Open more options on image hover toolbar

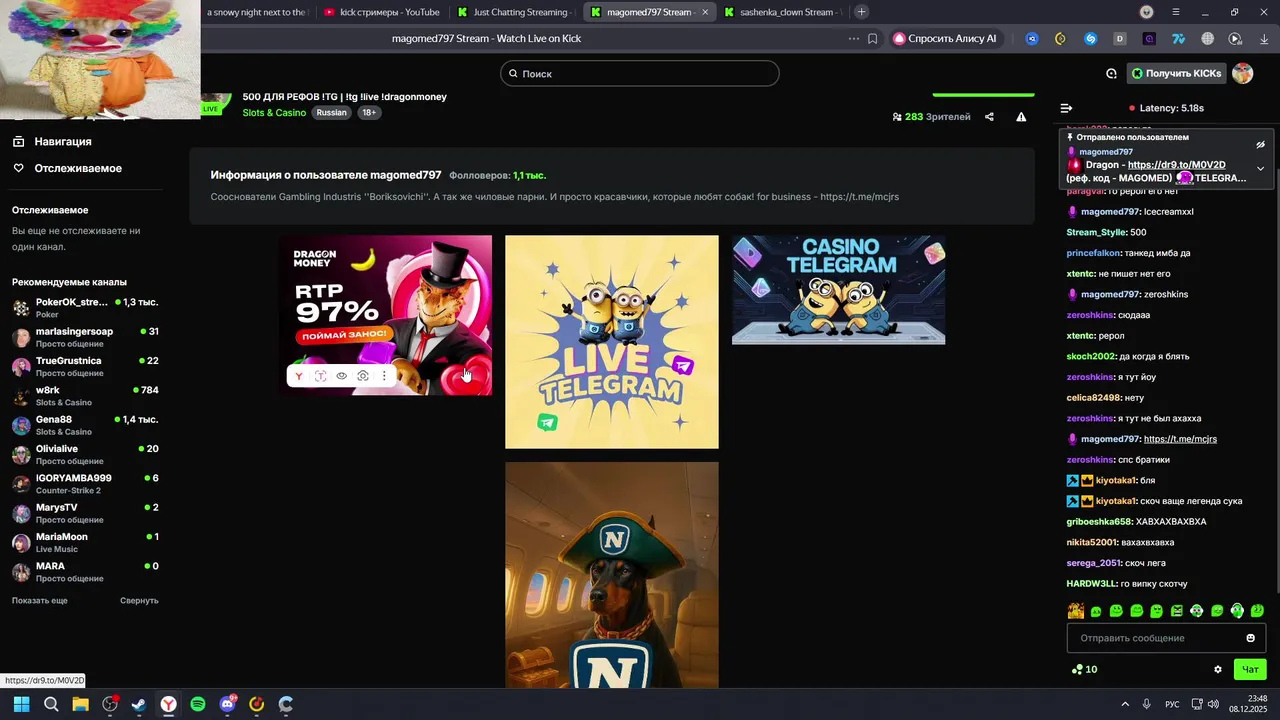pos(384,376)
